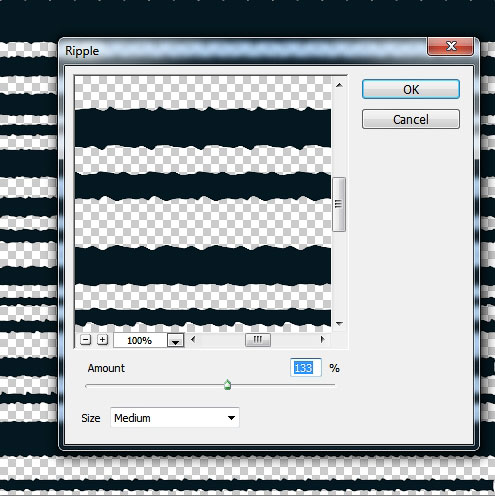Click the 100% zoom level field
This screenshot has width=495, height=496.
140,341
